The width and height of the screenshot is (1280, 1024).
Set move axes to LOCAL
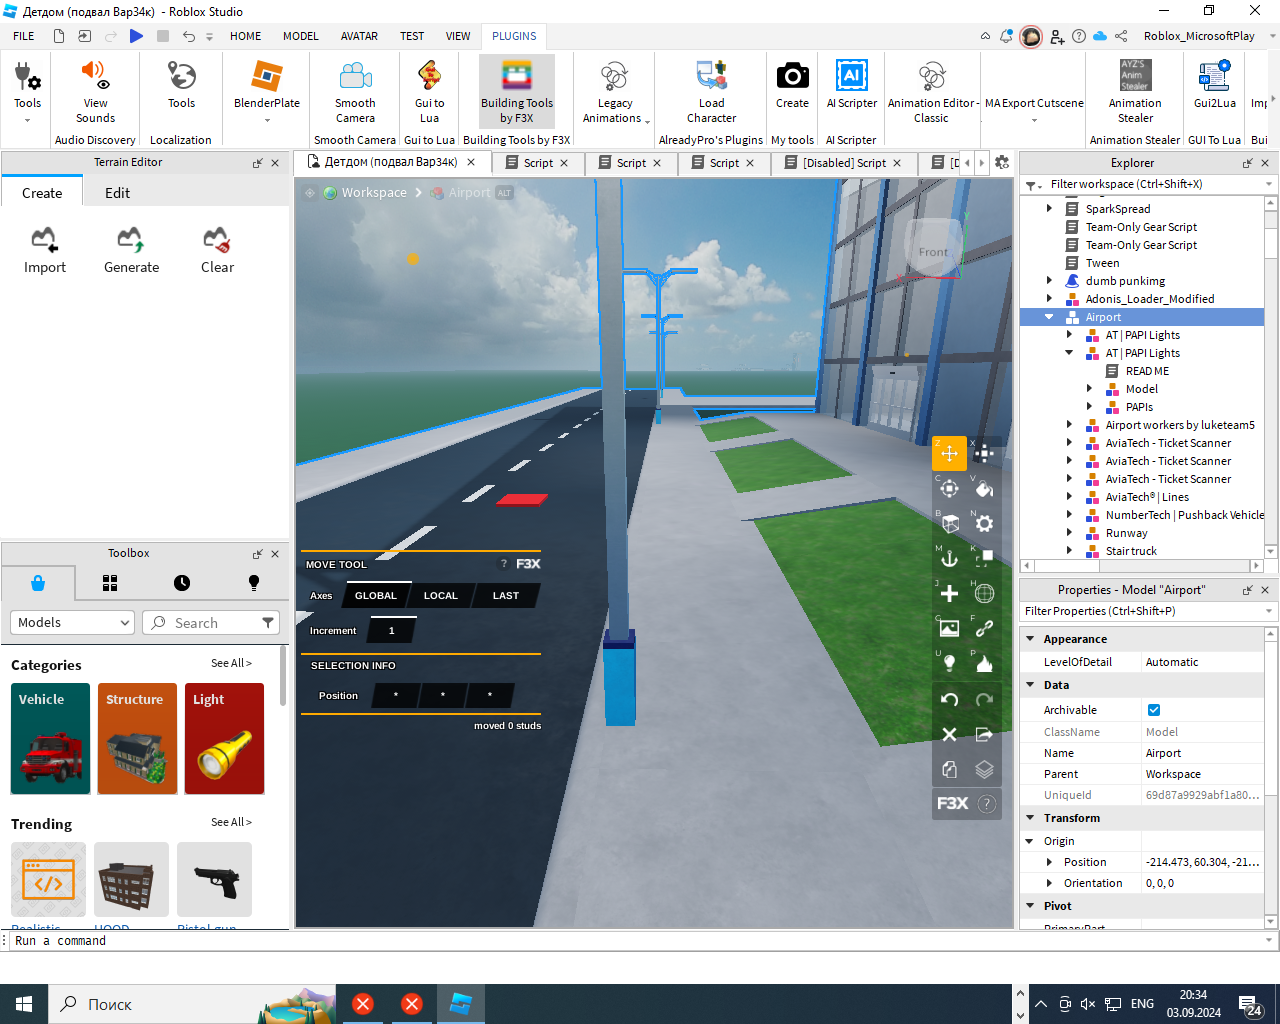click(x=440, y=596)
